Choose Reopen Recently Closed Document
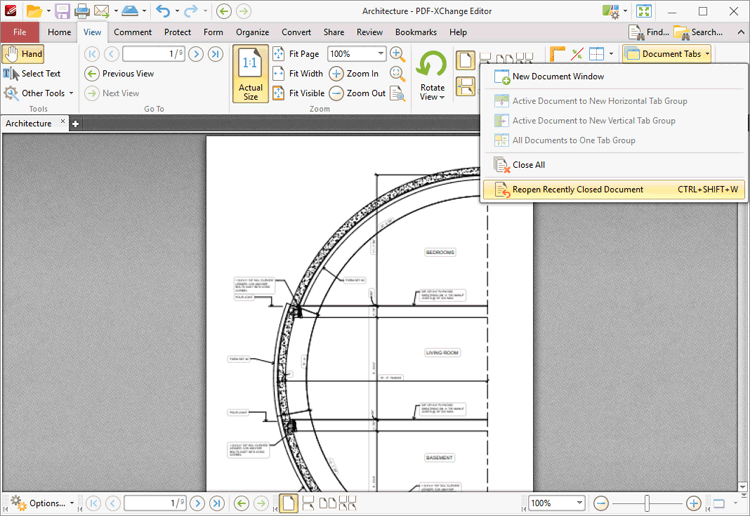750x516 pixels. point(577,189)
